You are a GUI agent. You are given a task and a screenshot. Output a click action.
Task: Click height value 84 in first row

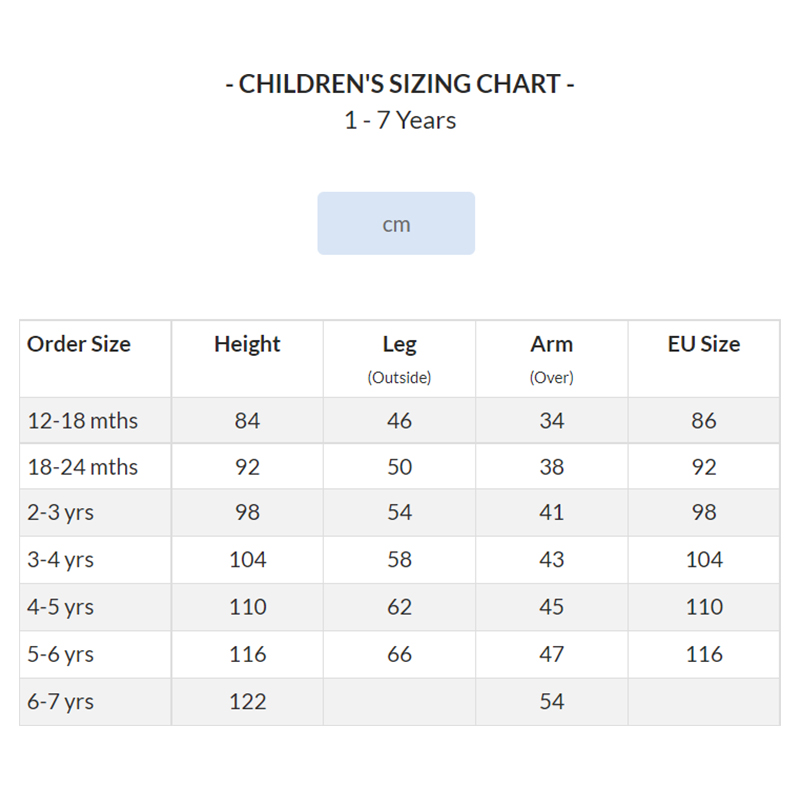pyautogui.click(x=247, y=421)
